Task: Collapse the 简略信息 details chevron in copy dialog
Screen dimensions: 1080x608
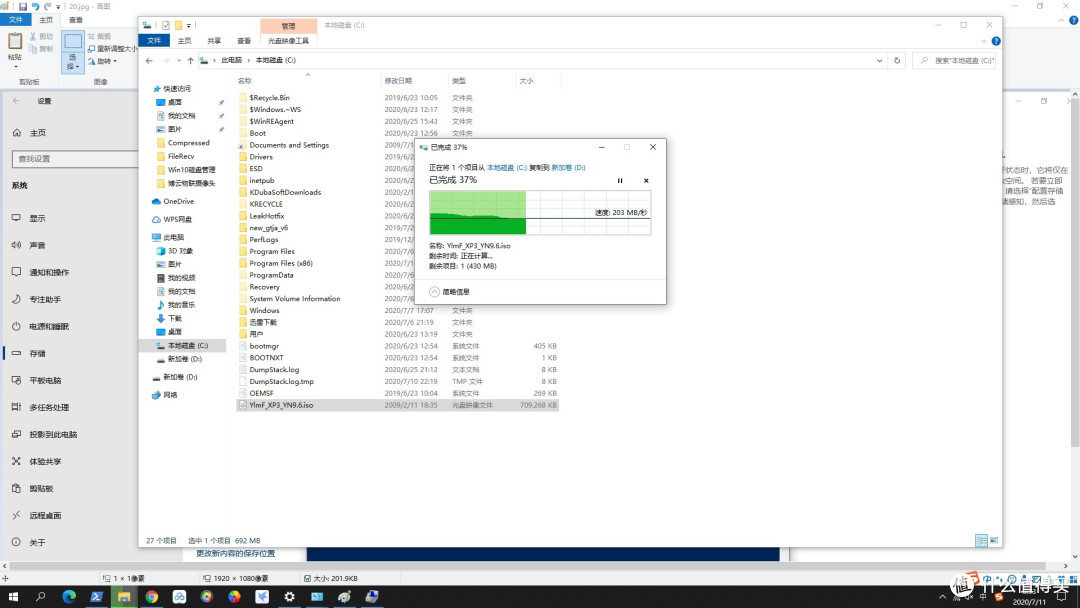Action: [x=432, y=292]
